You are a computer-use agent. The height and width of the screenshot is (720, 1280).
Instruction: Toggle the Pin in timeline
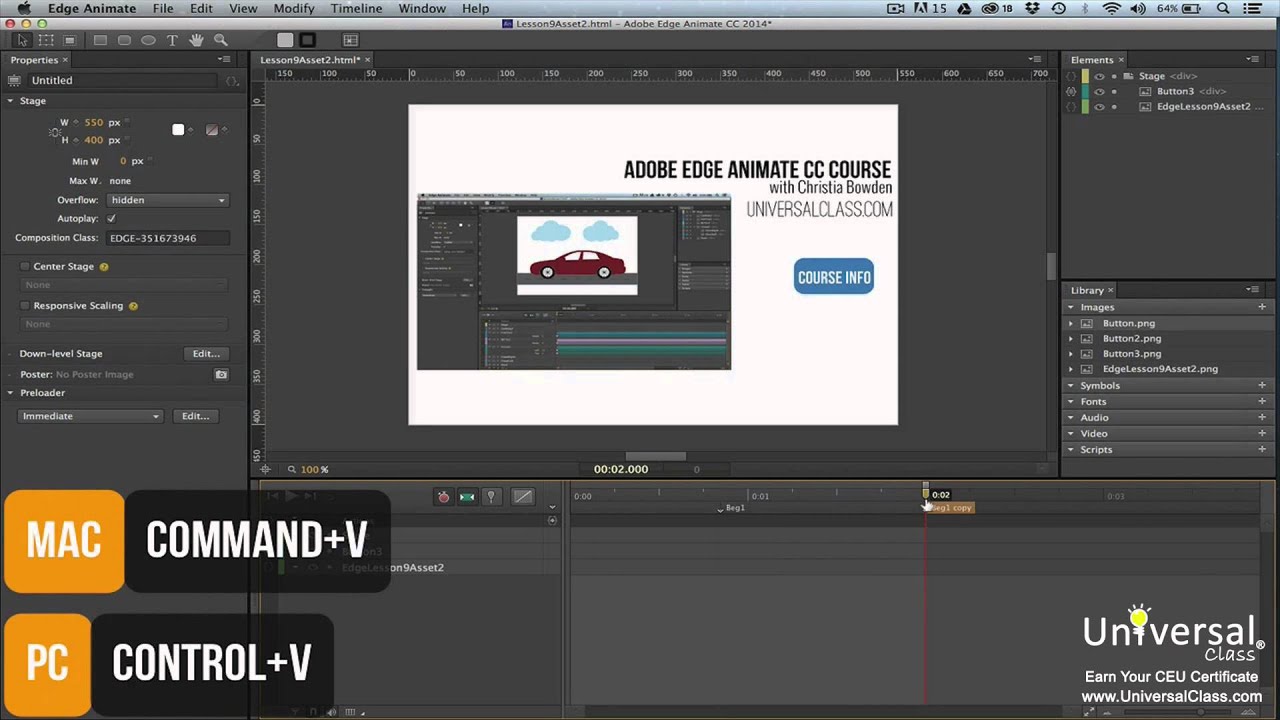click(x=491, y=497)
